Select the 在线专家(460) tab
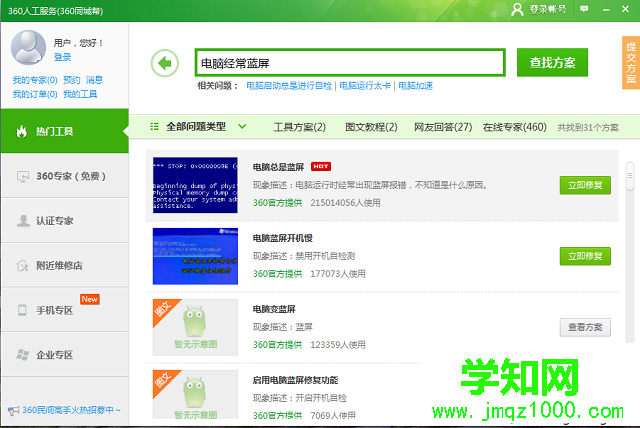This screenshot has width=640, height=428. [514, 127]
